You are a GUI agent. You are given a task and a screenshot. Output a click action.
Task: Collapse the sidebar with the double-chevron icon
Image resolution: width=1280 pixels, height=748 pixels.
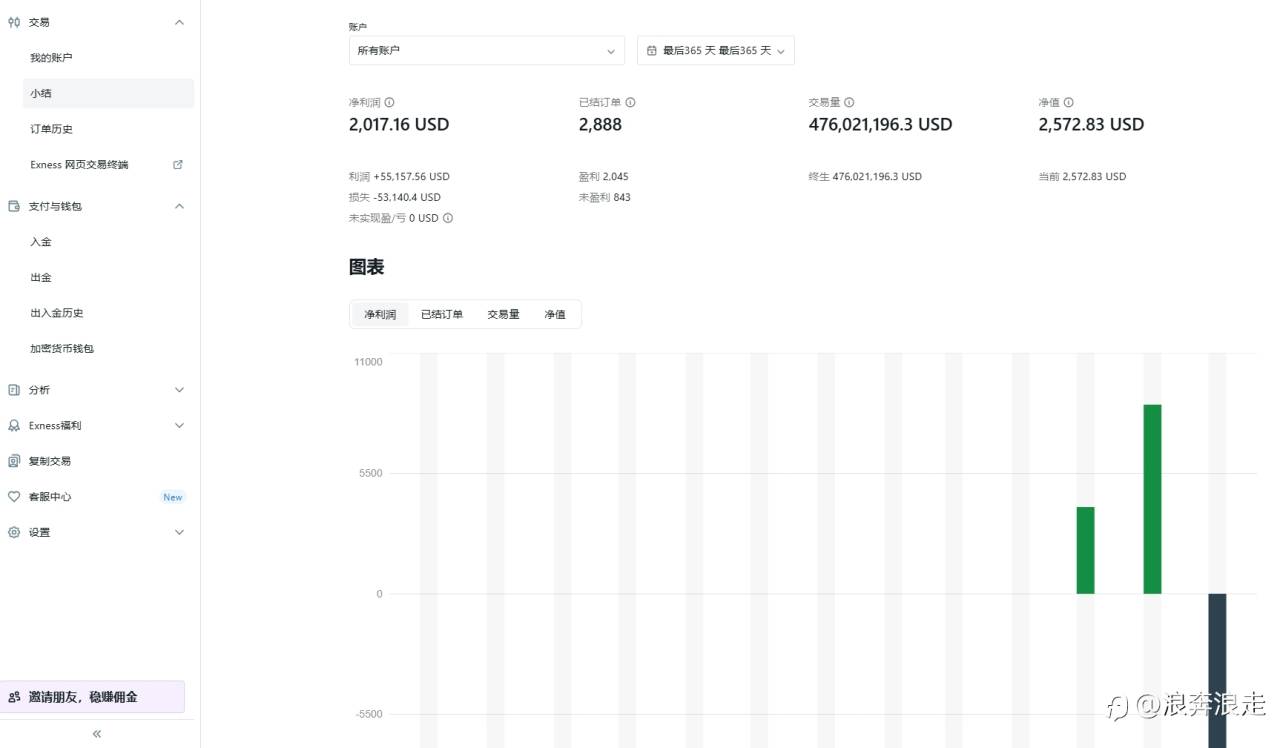97,734
